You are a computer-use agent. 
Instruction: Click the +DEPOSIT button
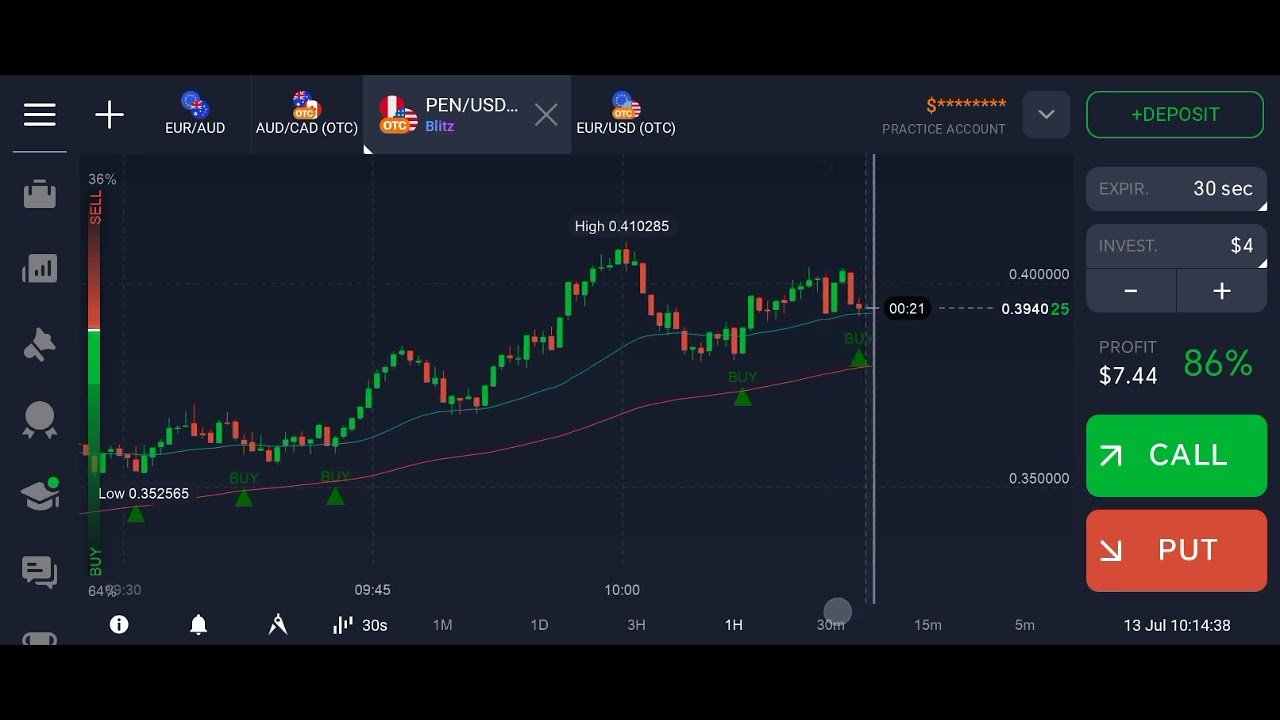[1175, 114]
